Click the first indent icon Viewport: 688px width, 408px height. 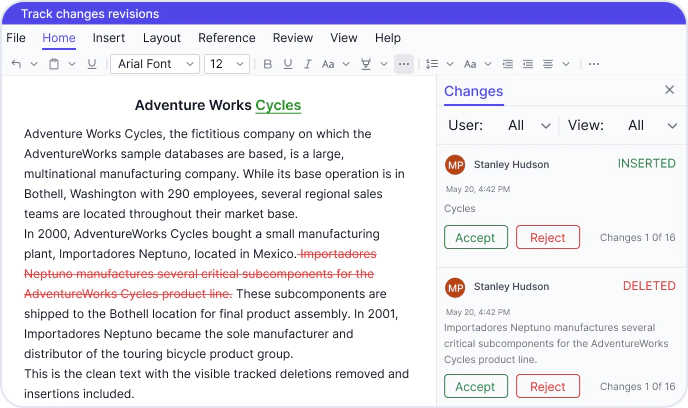click(508, 64)
